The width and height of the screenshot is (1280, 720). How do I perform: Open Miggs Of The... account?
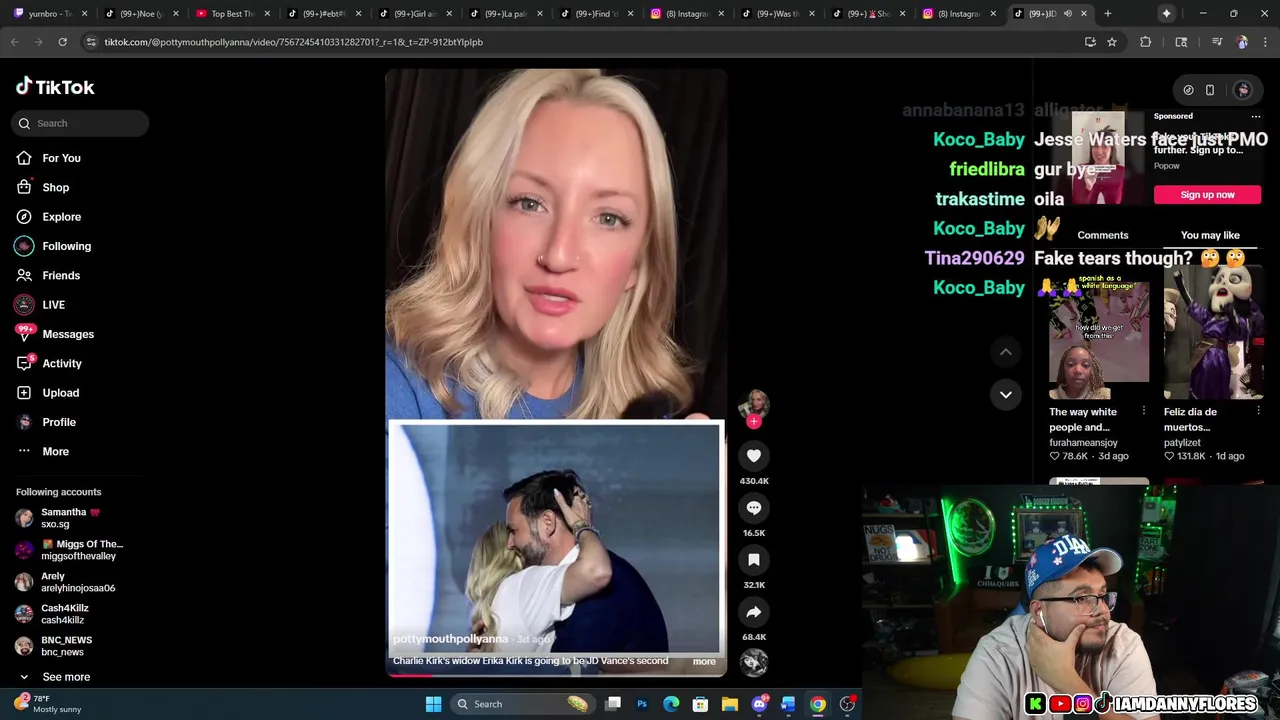[x=70, y=550]
